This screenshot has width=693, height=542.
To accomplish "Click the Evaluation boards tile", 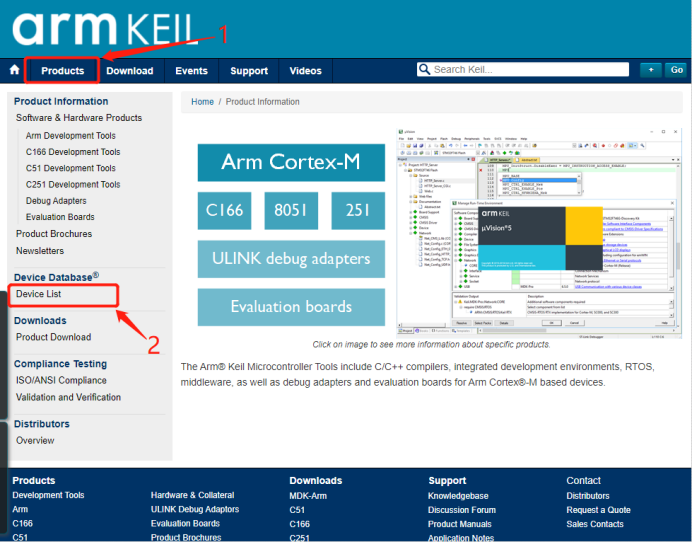I will tap(291, 307).
